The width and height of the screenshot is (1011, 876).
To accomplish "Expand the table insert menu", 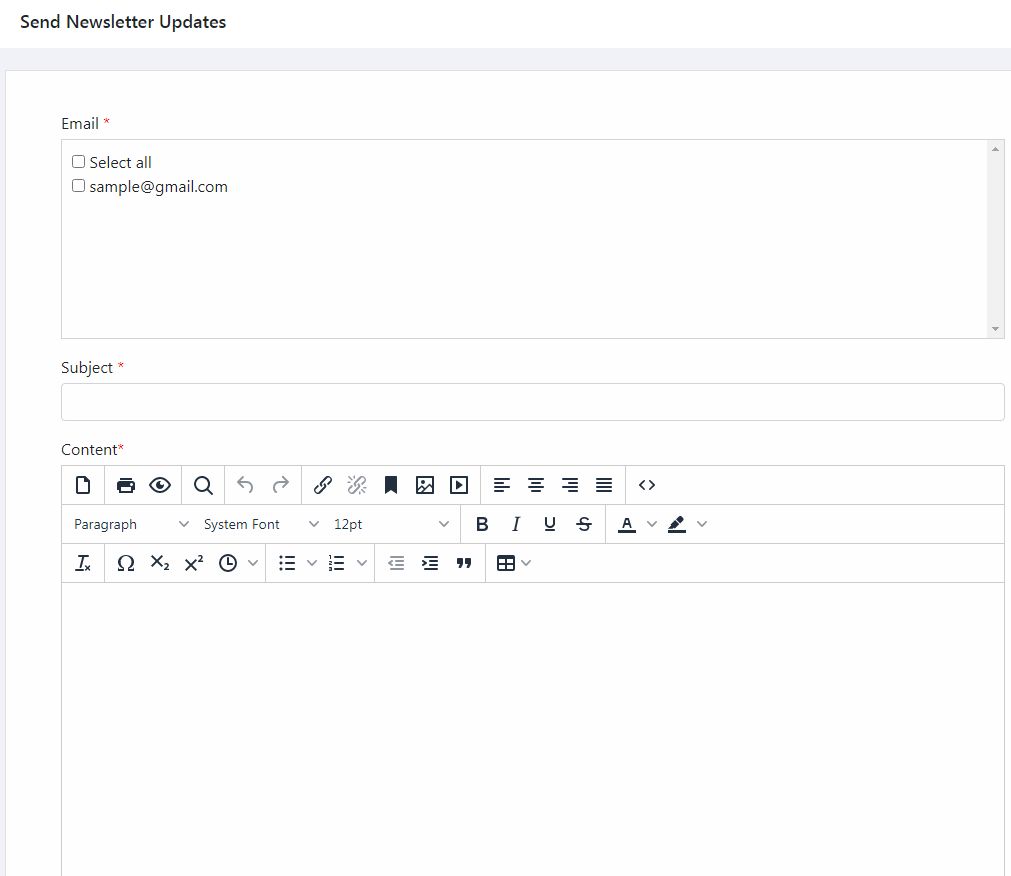I will (x=514, y=563).
